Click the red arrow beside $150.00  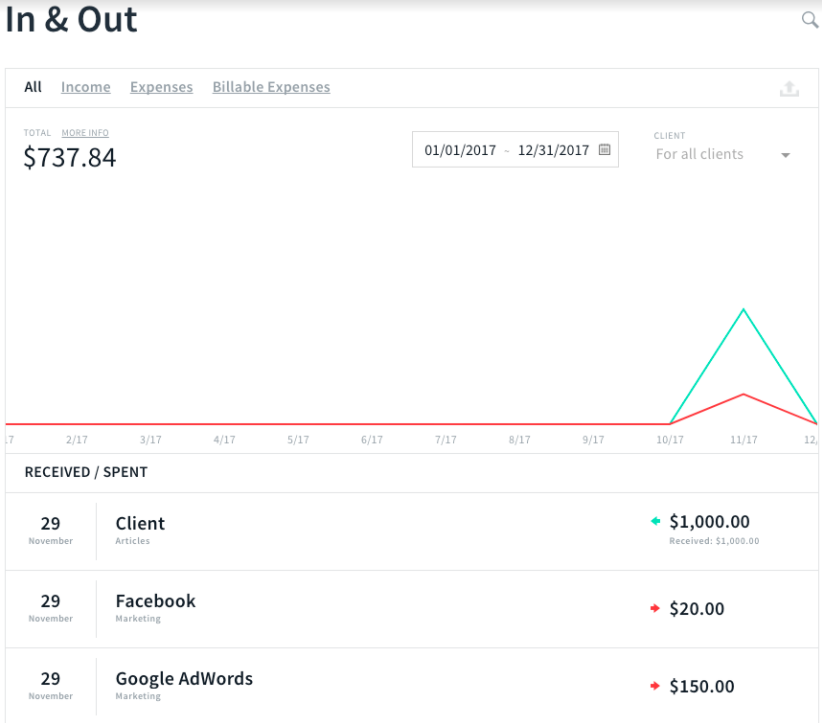coord(655,686)
